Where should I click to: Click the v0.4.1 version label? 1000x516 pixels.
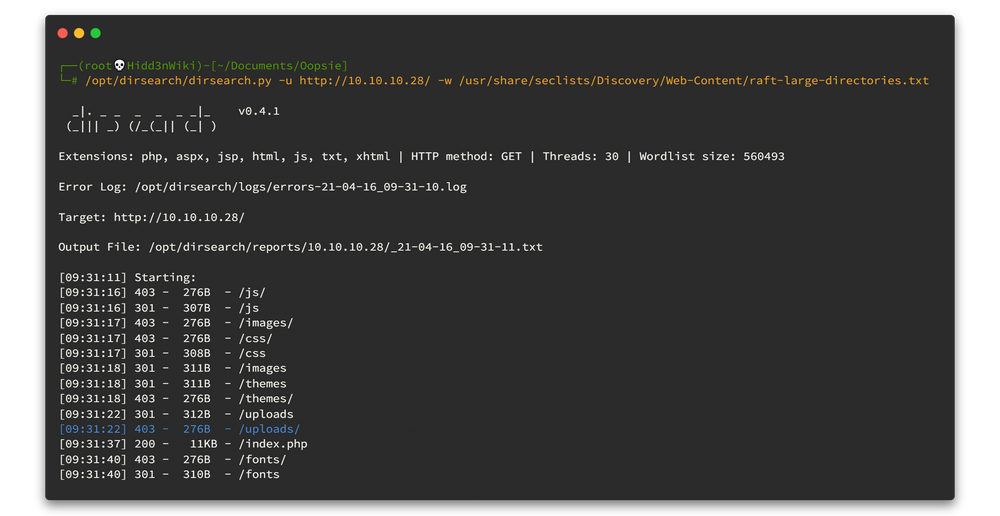pos(259,111)
